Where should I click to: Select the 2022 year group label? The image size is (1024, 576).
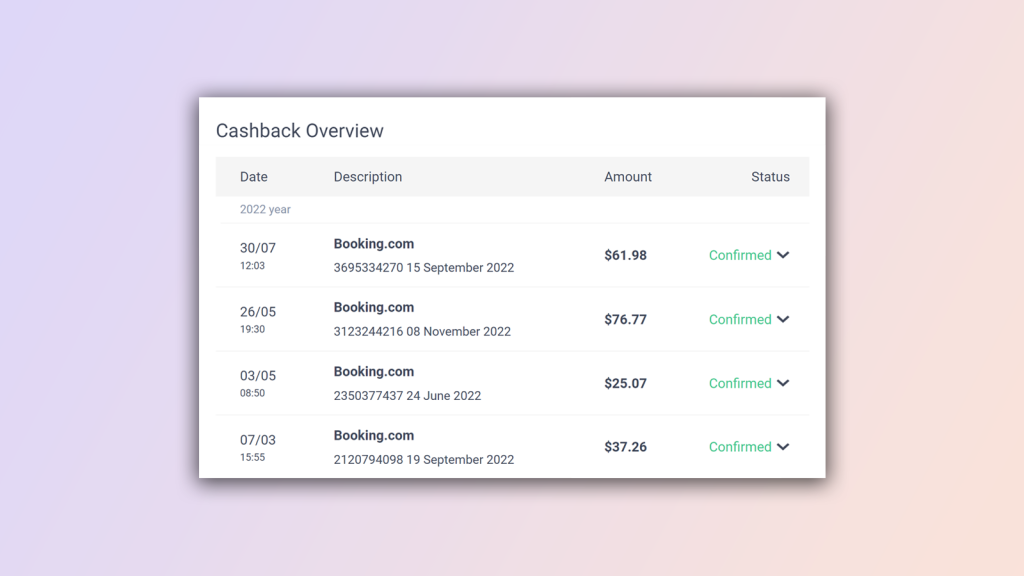coord(265,210)
